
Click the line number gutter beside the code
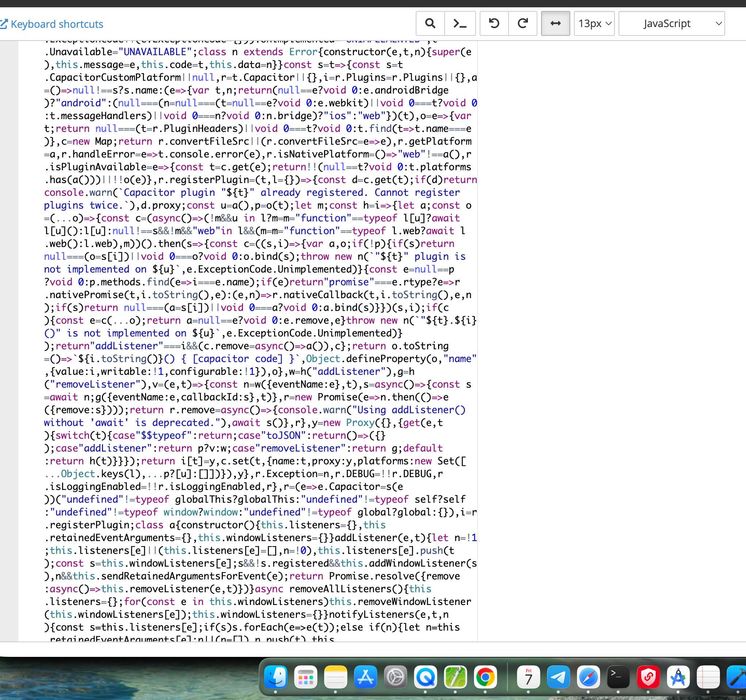(x=9, y=340)
